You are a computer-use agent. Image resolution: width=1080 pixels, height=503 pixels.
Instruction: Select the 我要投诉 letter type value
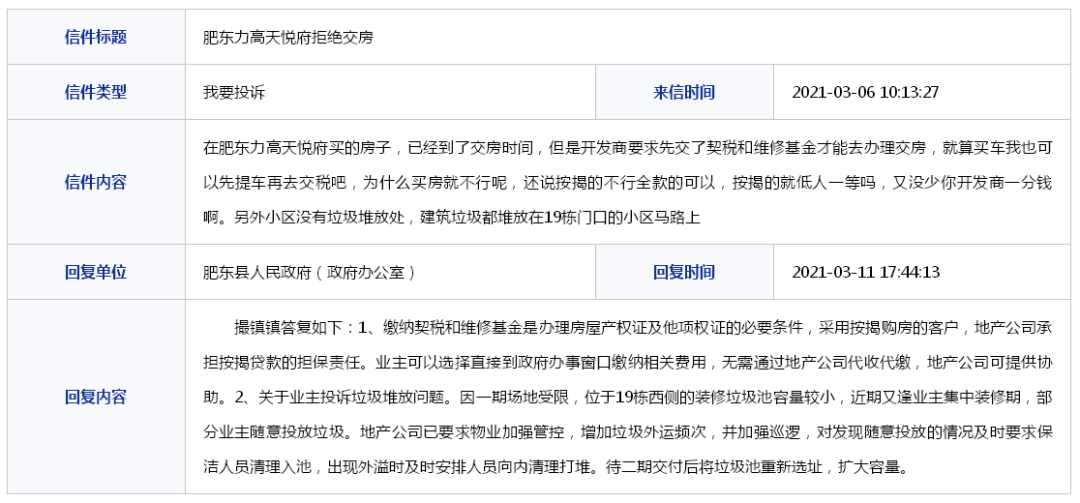click(x=234, y=92)
